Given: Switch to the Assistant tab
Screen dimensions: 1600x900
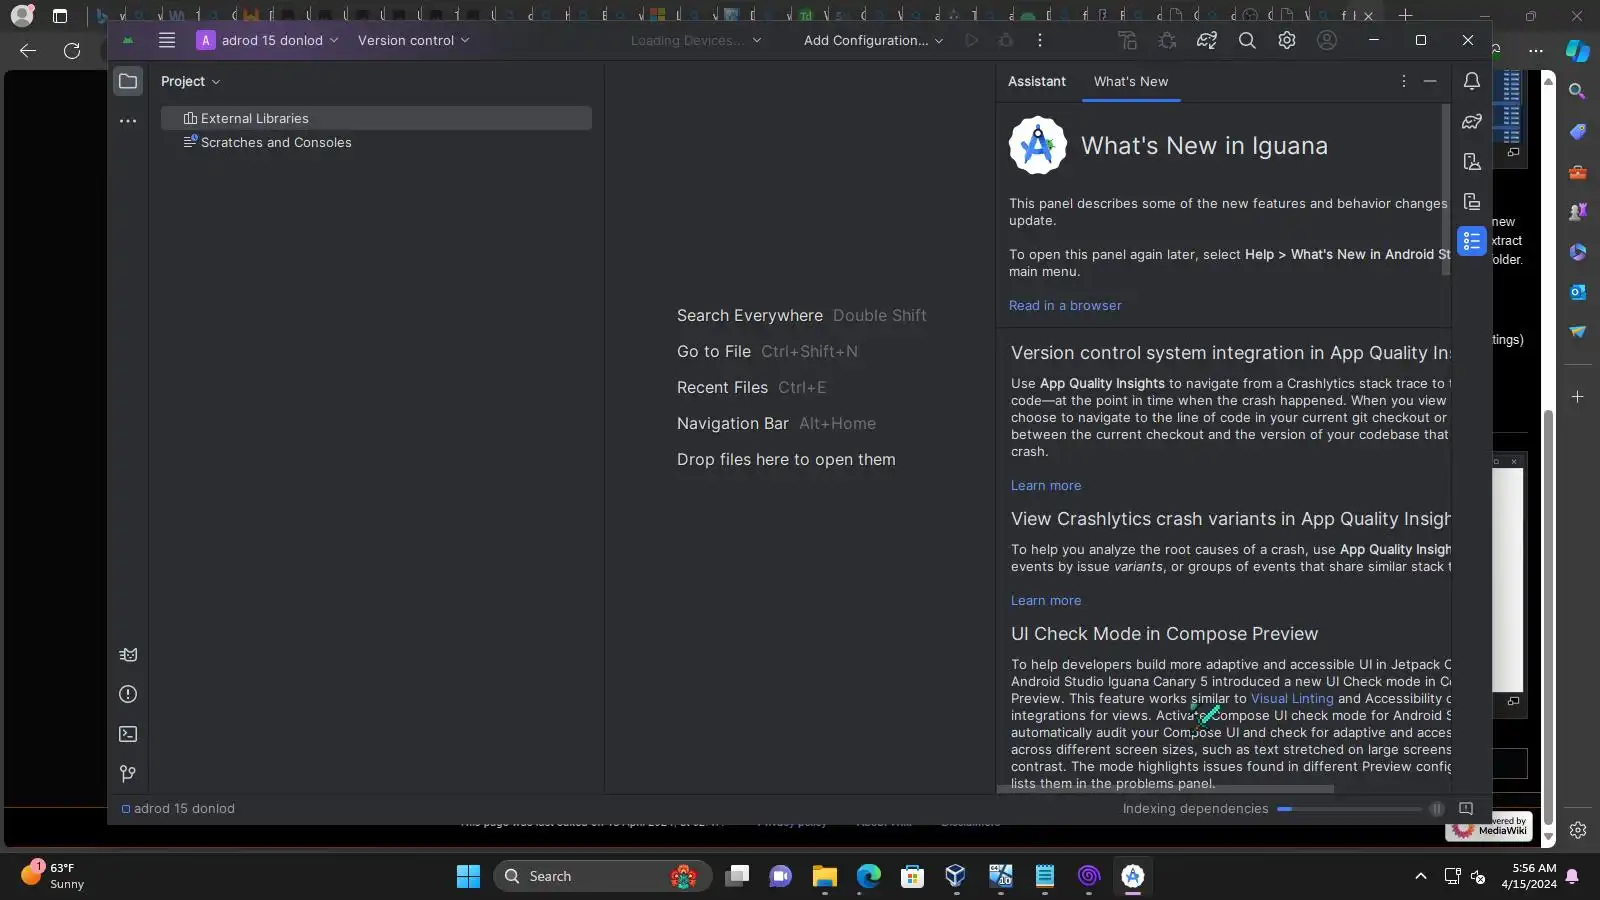Looking at the screenshot, I should pyautogui.click(x=1037, y=81).
